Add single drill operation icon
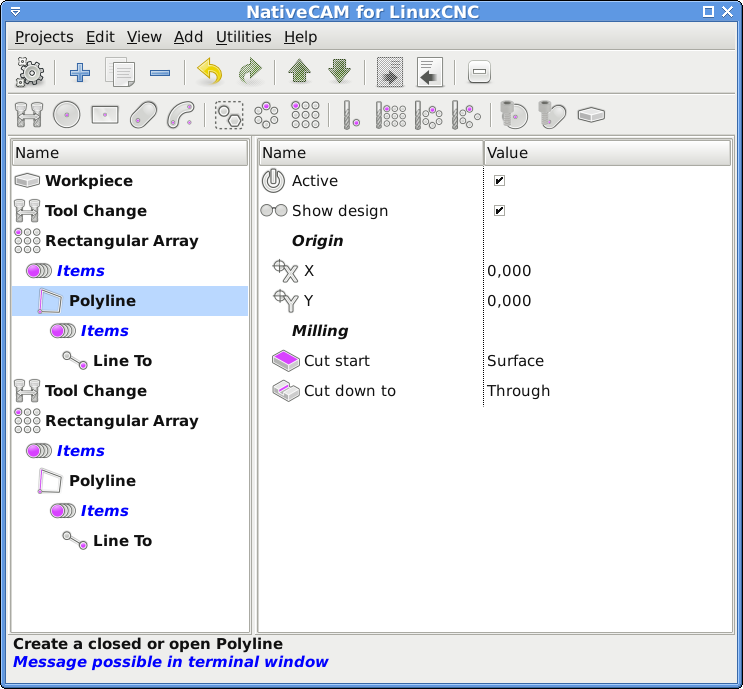Screen dimensions: 743x689 [352, 115]
